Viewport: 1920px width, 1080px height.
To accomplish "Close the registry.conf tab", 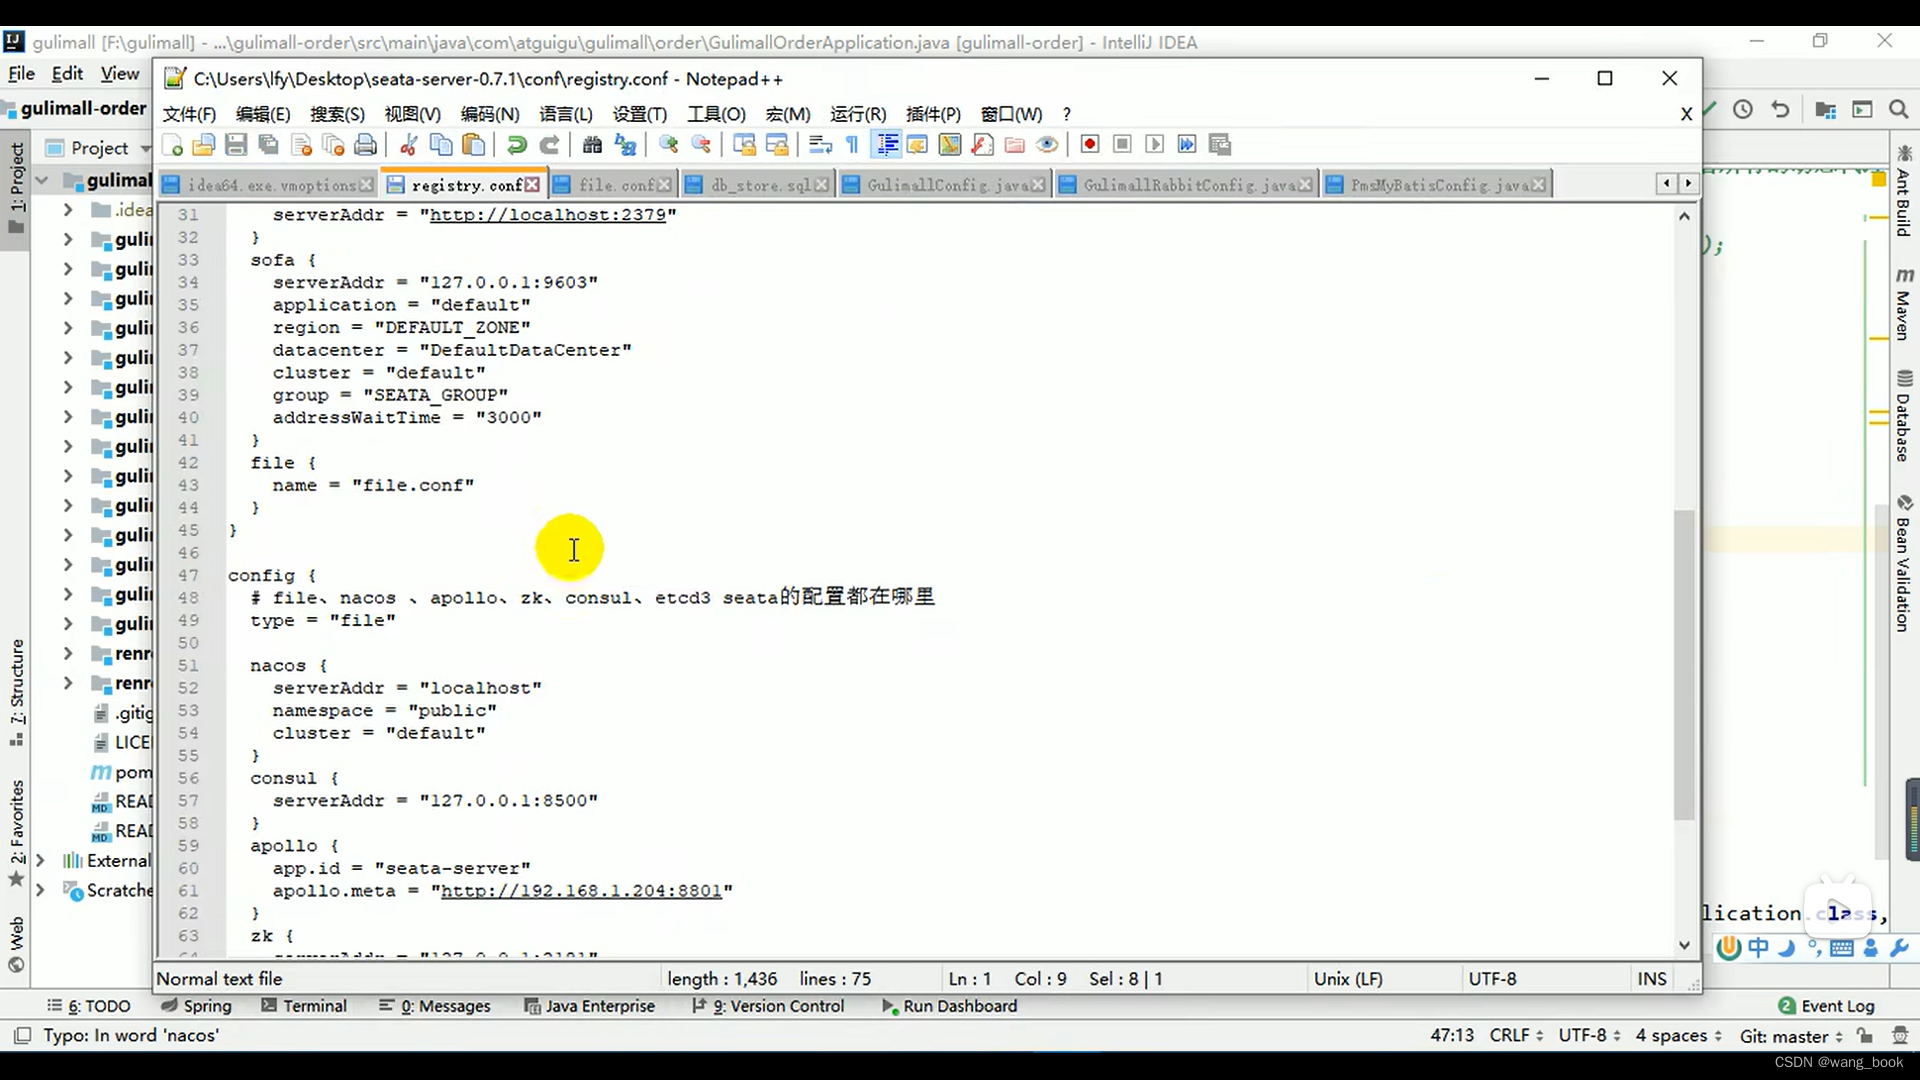I will pyautogui.click(x=532, y=185).
